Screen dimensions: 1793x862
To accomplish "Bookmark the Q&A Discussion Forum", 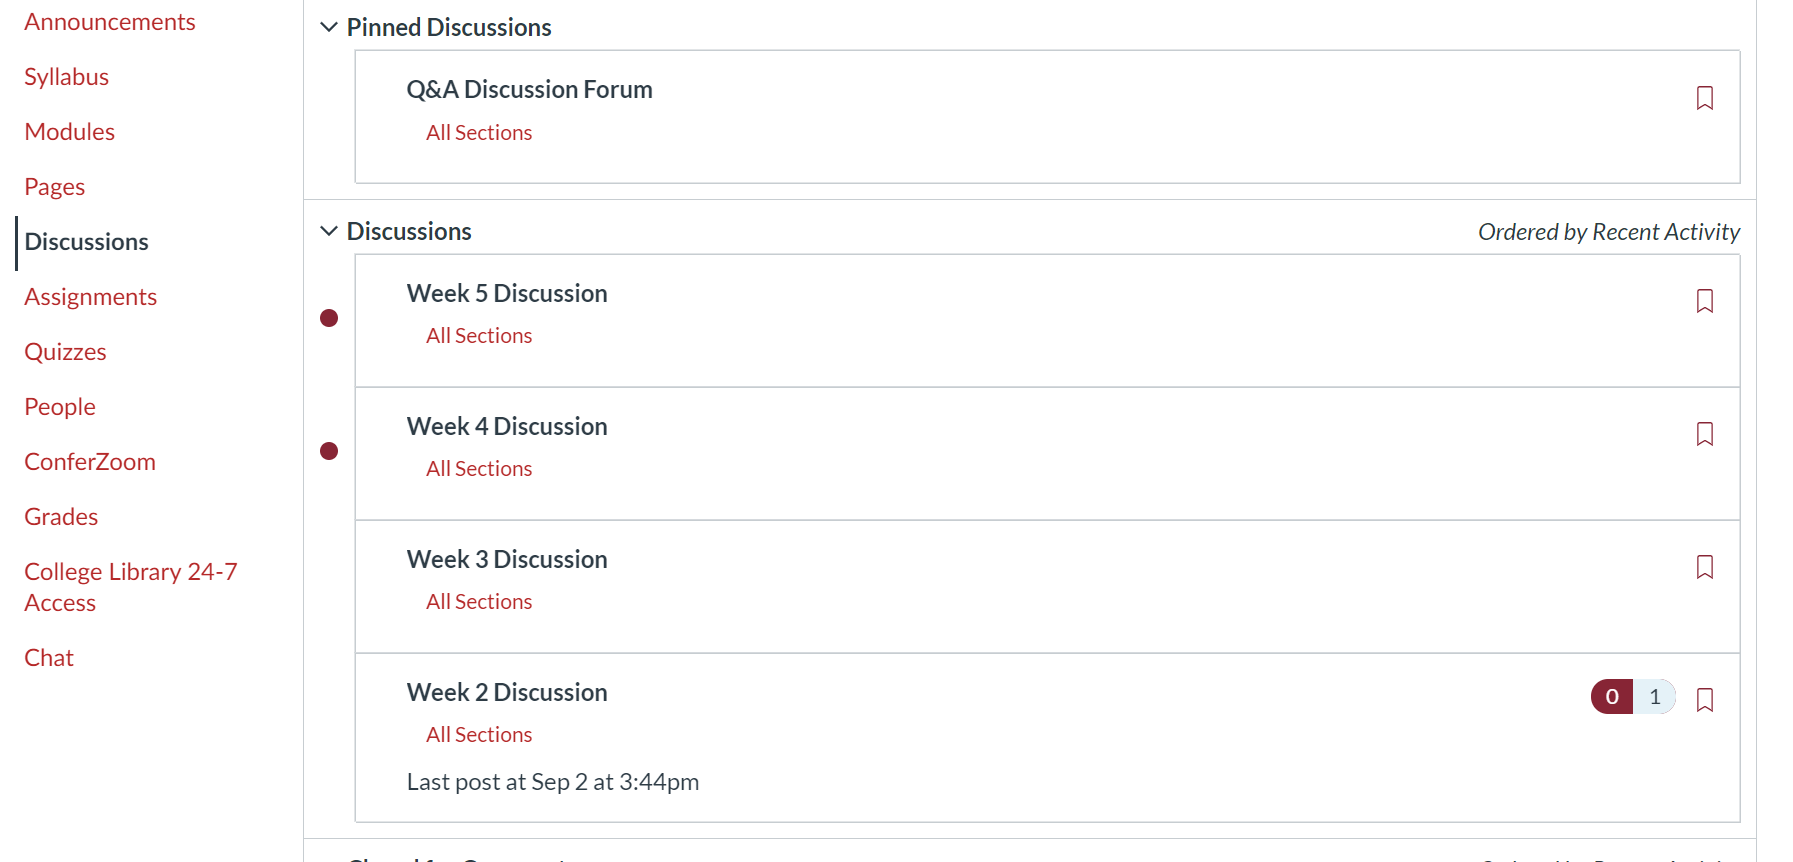I will (1705, 98).
